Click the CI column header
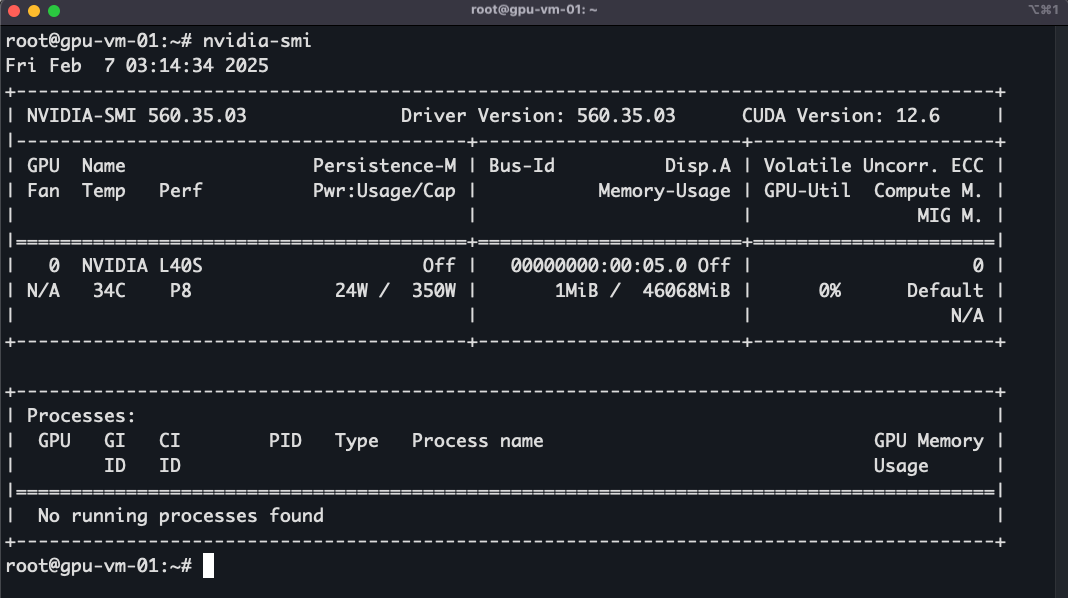 (x=170, y=441)
